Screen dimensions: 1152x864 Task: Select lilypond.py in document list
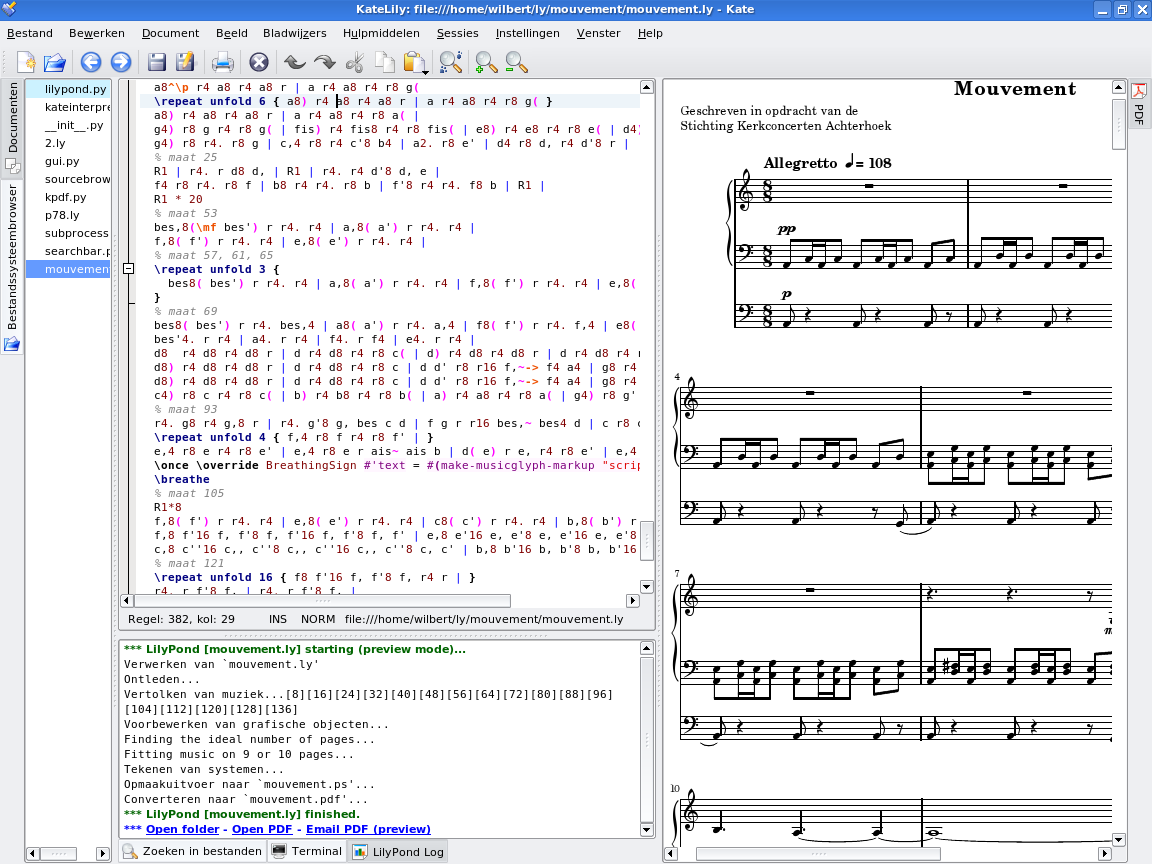(x=68, y=89)
